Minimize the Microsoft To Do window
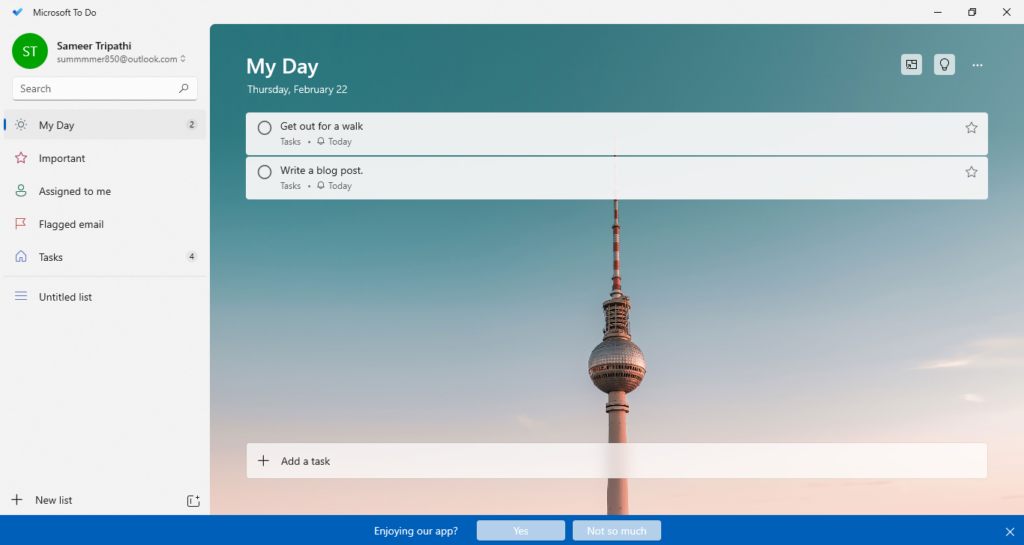The image size is (1024, 545). (x=938, y=12)
